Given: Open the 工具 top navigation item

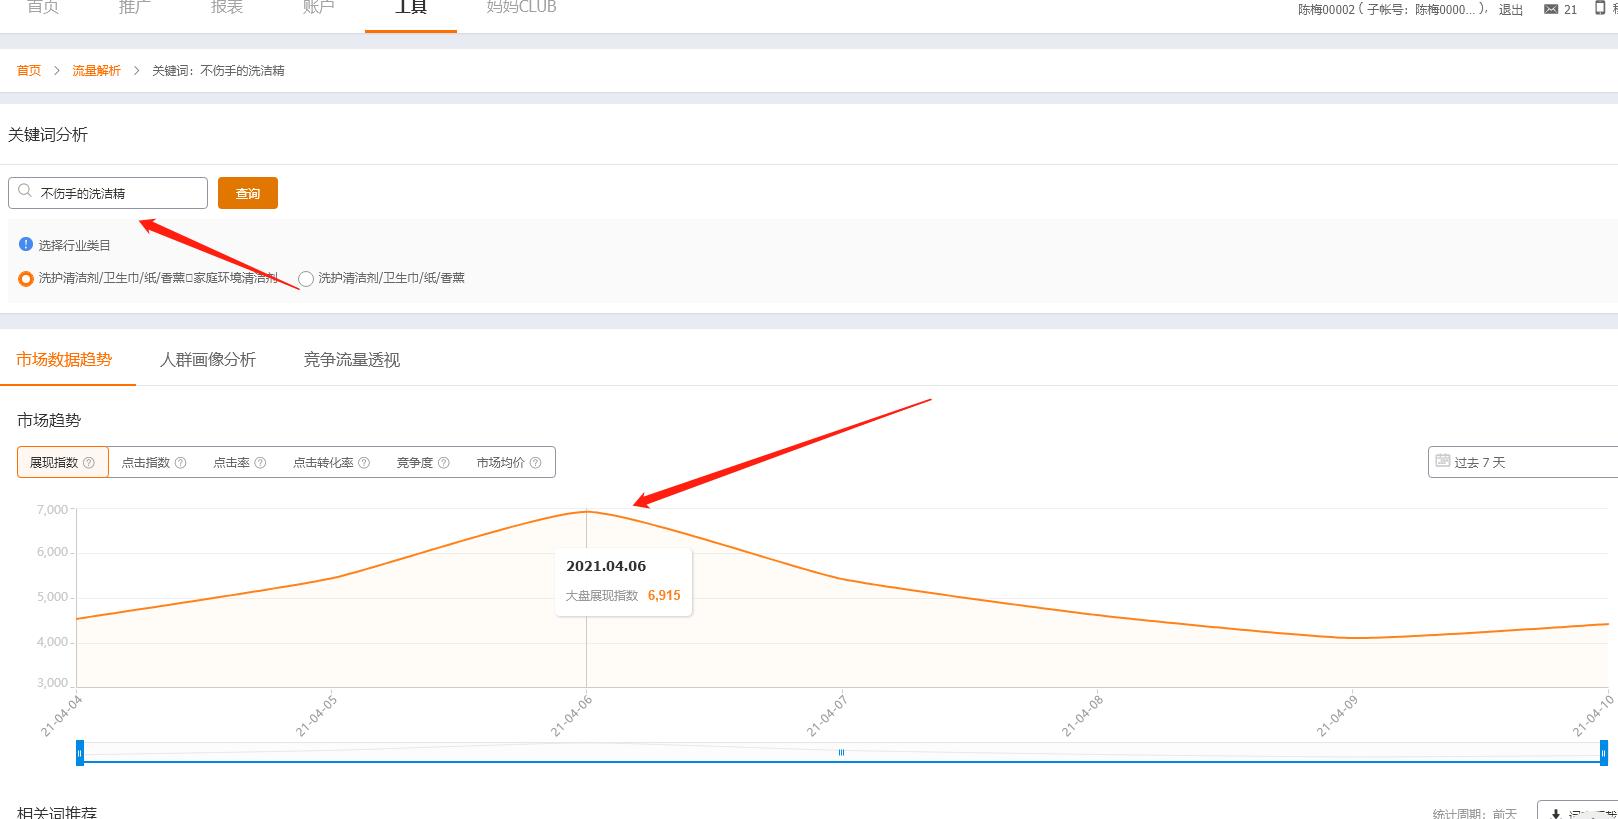Looking at the screenshot, I should (411, 8).
